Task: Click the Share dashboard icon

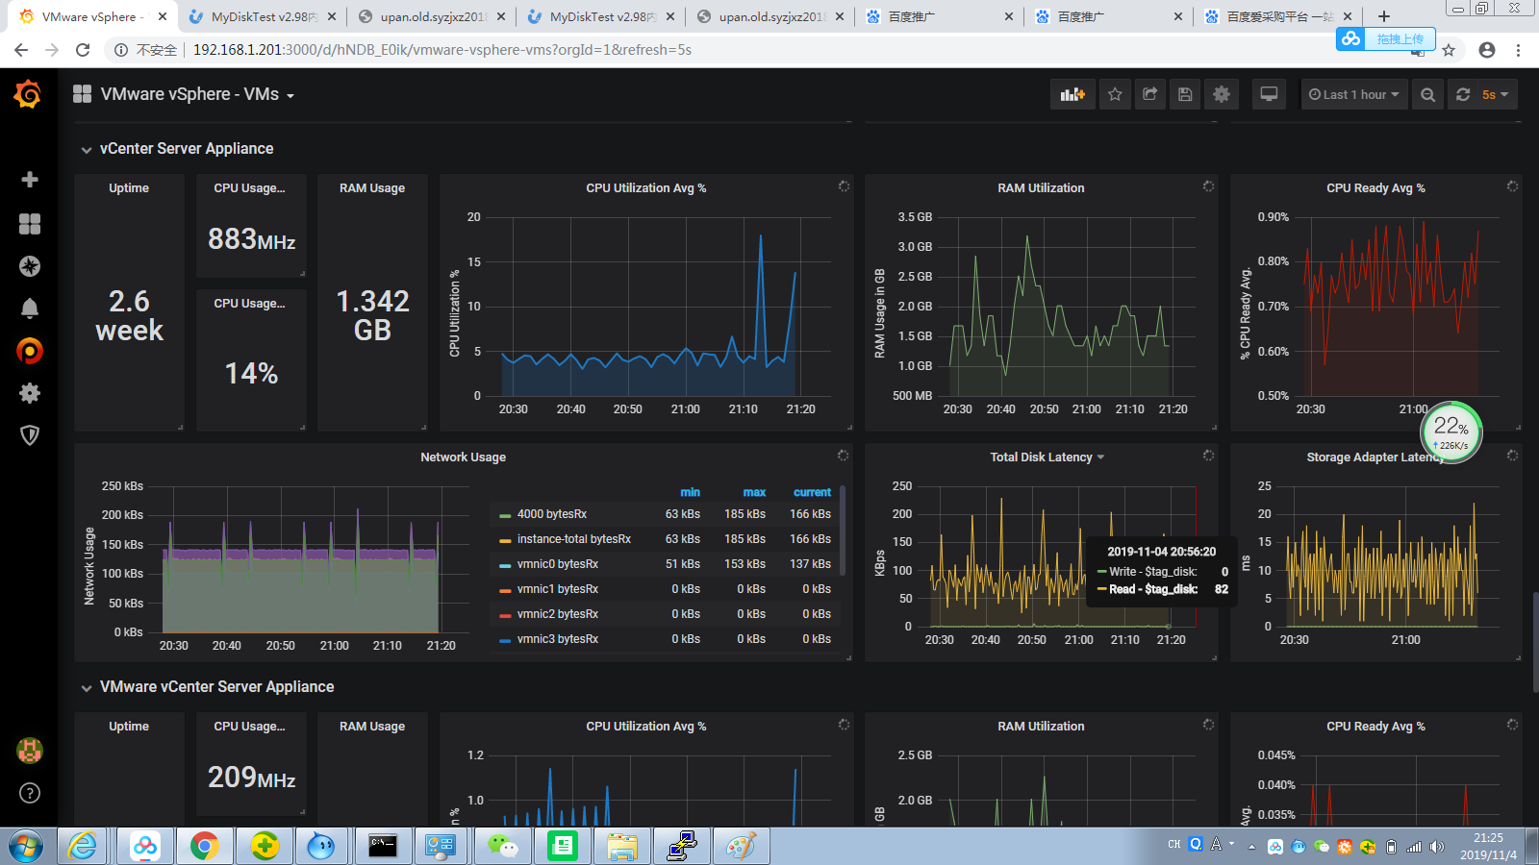Action: coord(1150,94)
